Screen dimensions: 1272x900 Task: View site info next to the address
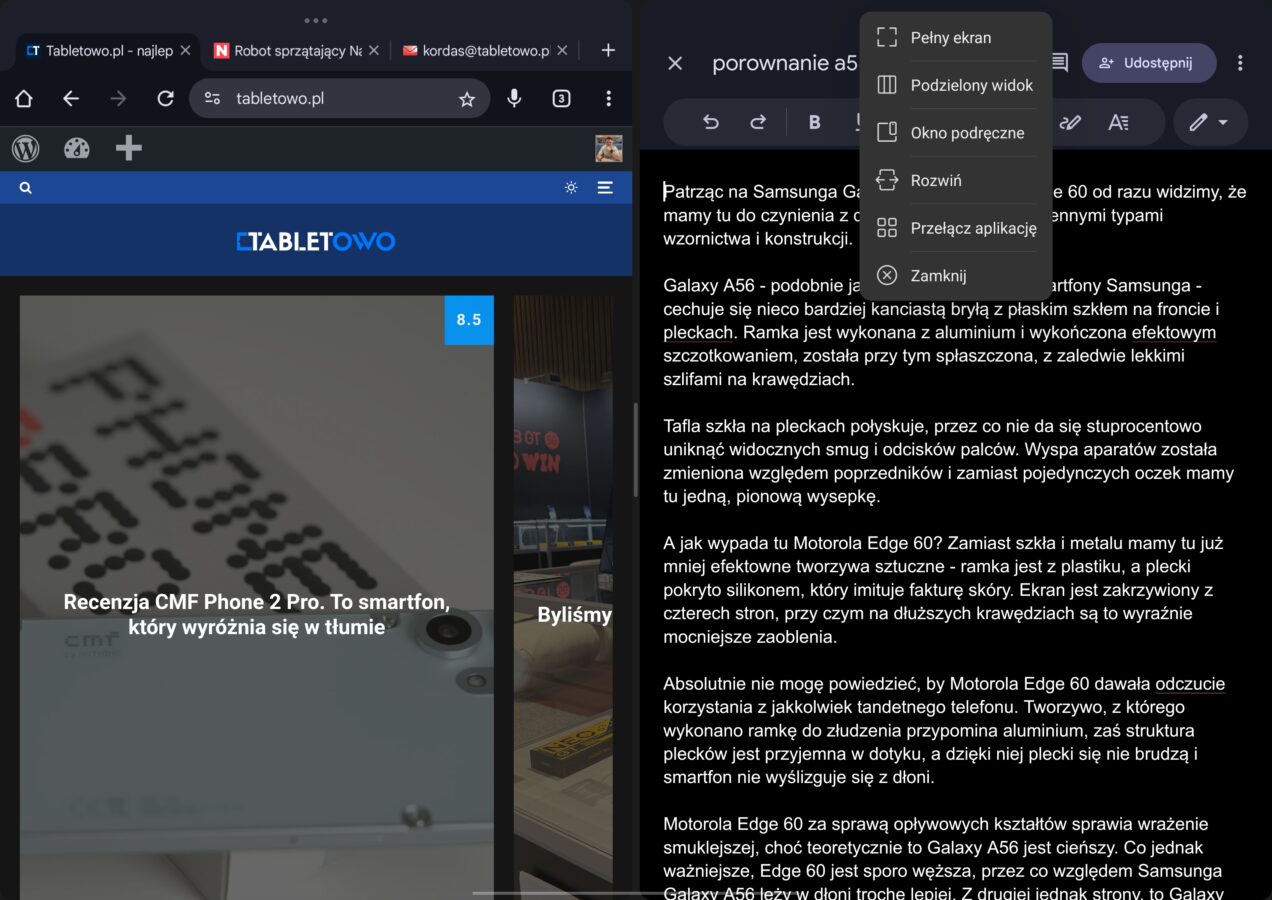212,98
